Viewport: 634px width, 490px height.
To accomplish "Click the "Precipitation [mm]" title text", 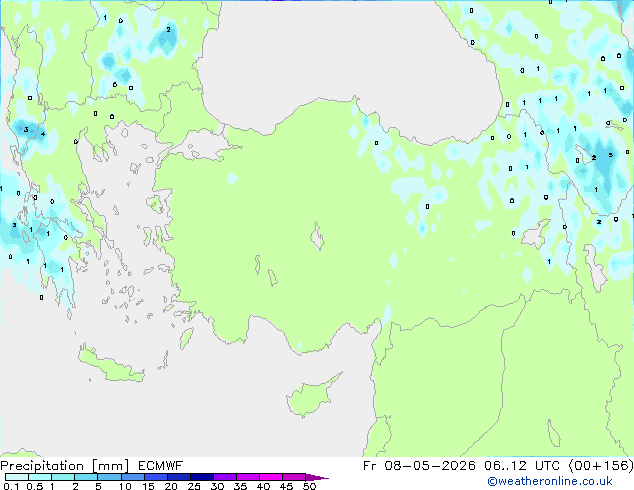I will tap(64, 466).
